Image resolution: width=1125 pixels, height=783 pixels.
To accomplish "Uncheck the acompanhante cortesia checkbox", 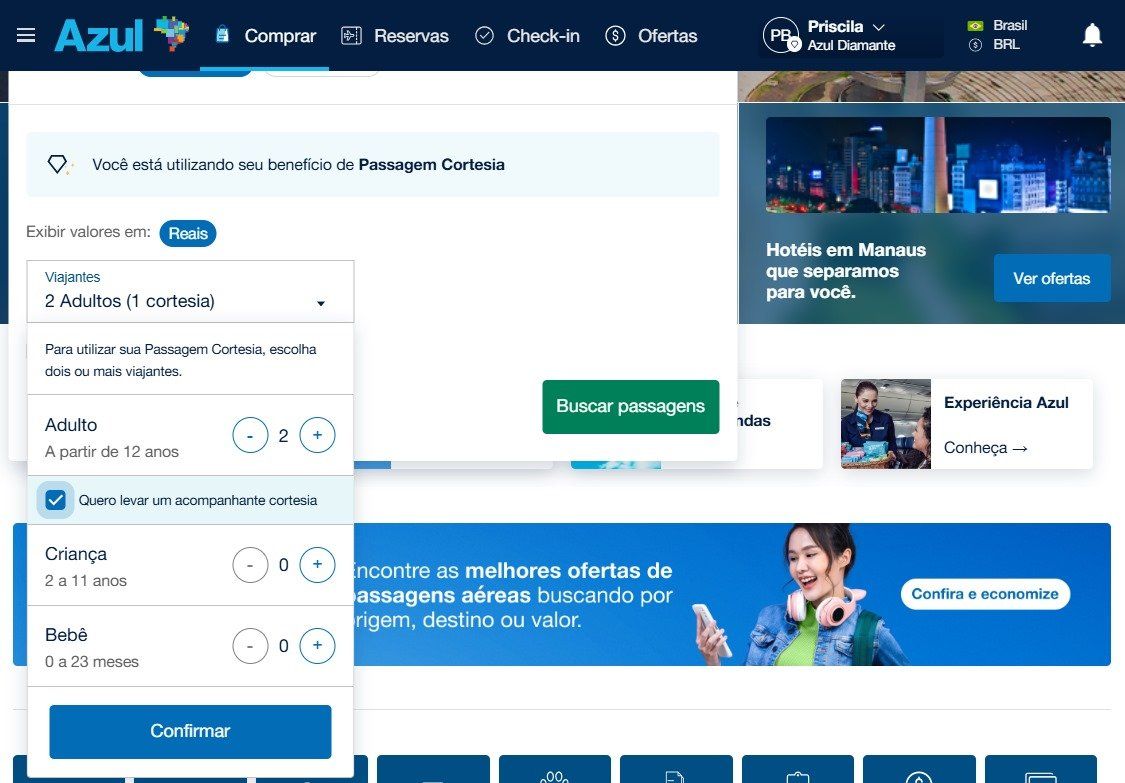I will pyautogui.click(x=56, y=500).
